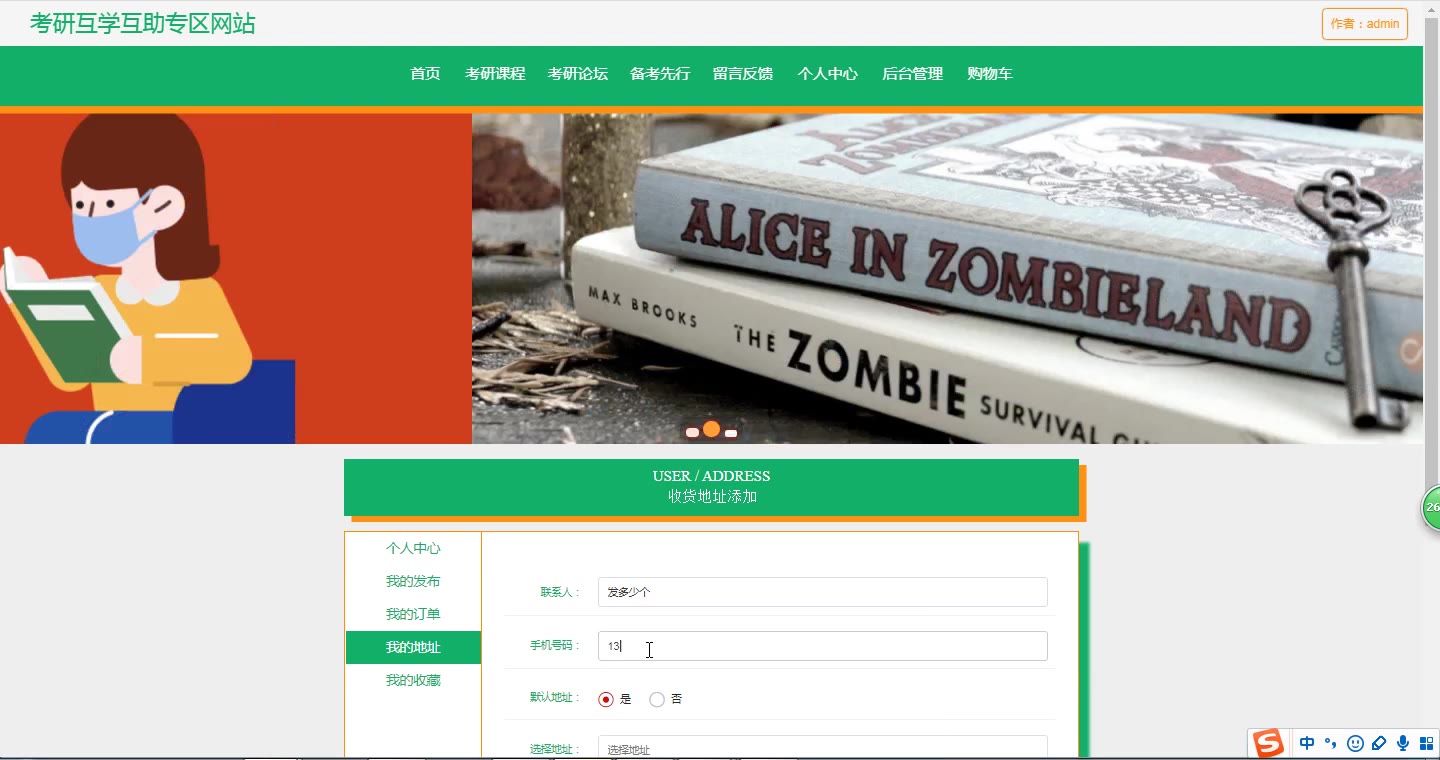Click the 默认地址： field label
The image size is (1440, 760).
point(555,697)
